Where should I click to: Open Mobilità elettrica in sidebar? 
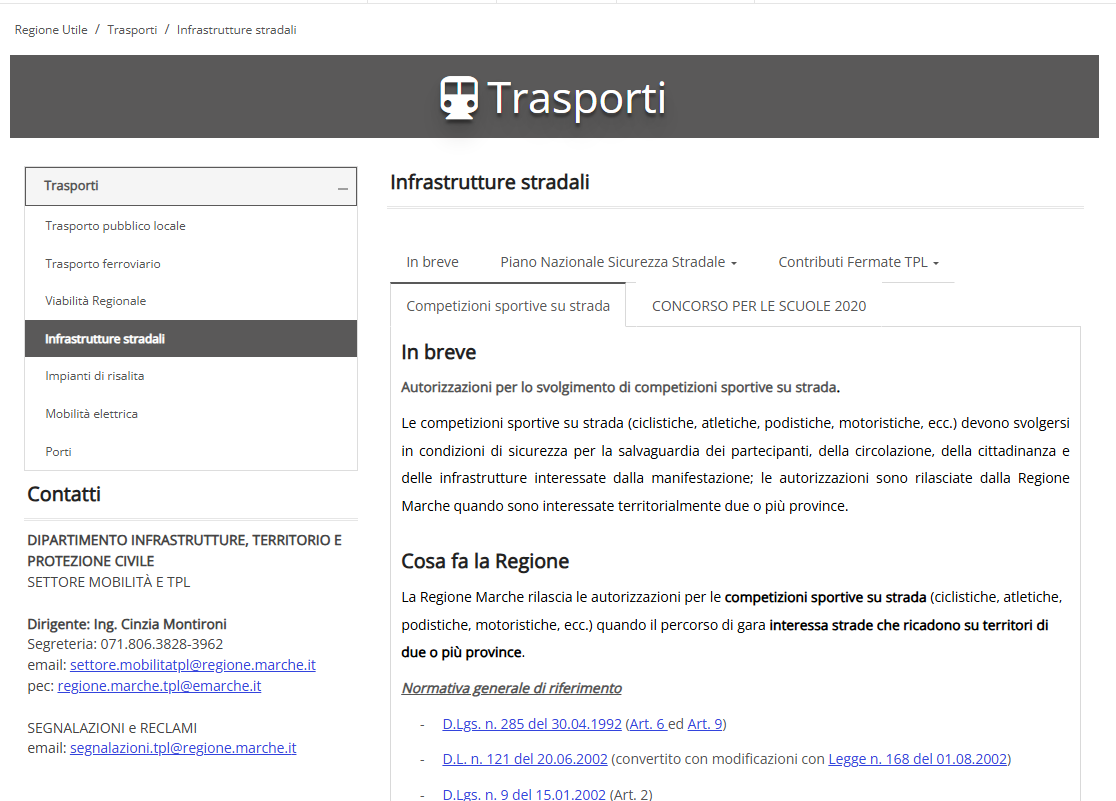point(191,414)
